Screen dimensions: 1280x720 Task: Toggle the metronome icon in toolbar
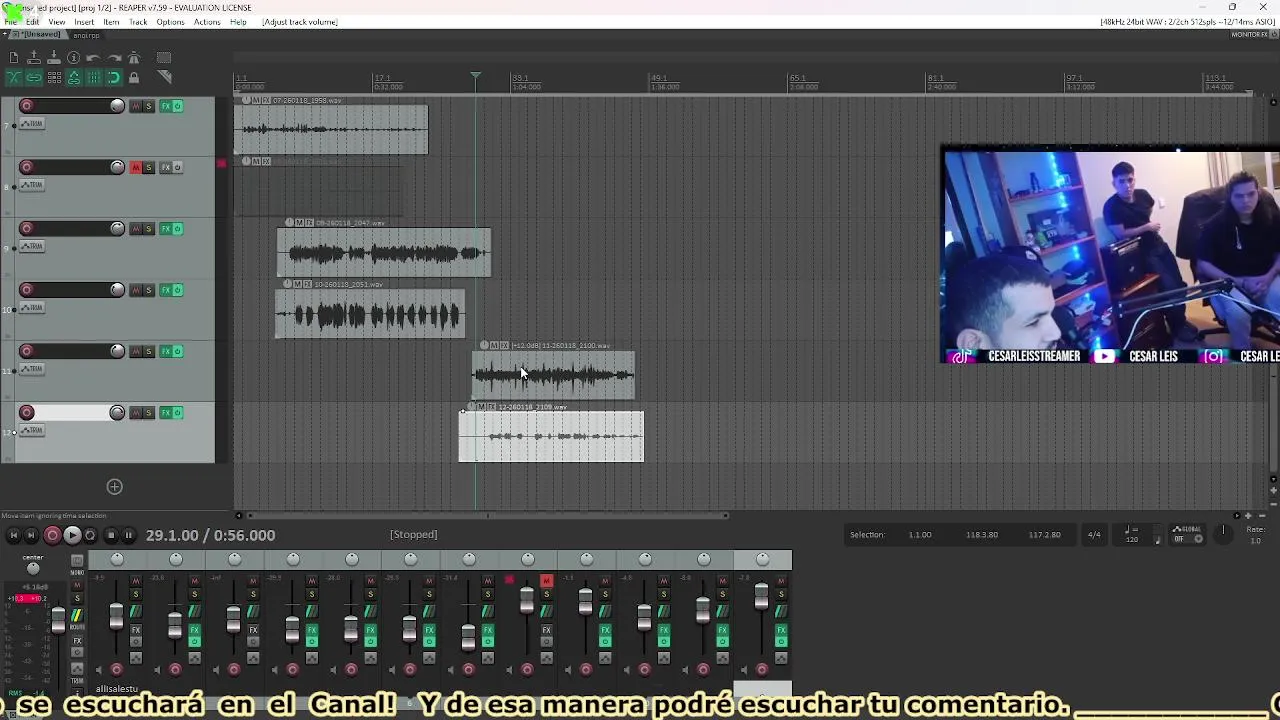[134, 58]
